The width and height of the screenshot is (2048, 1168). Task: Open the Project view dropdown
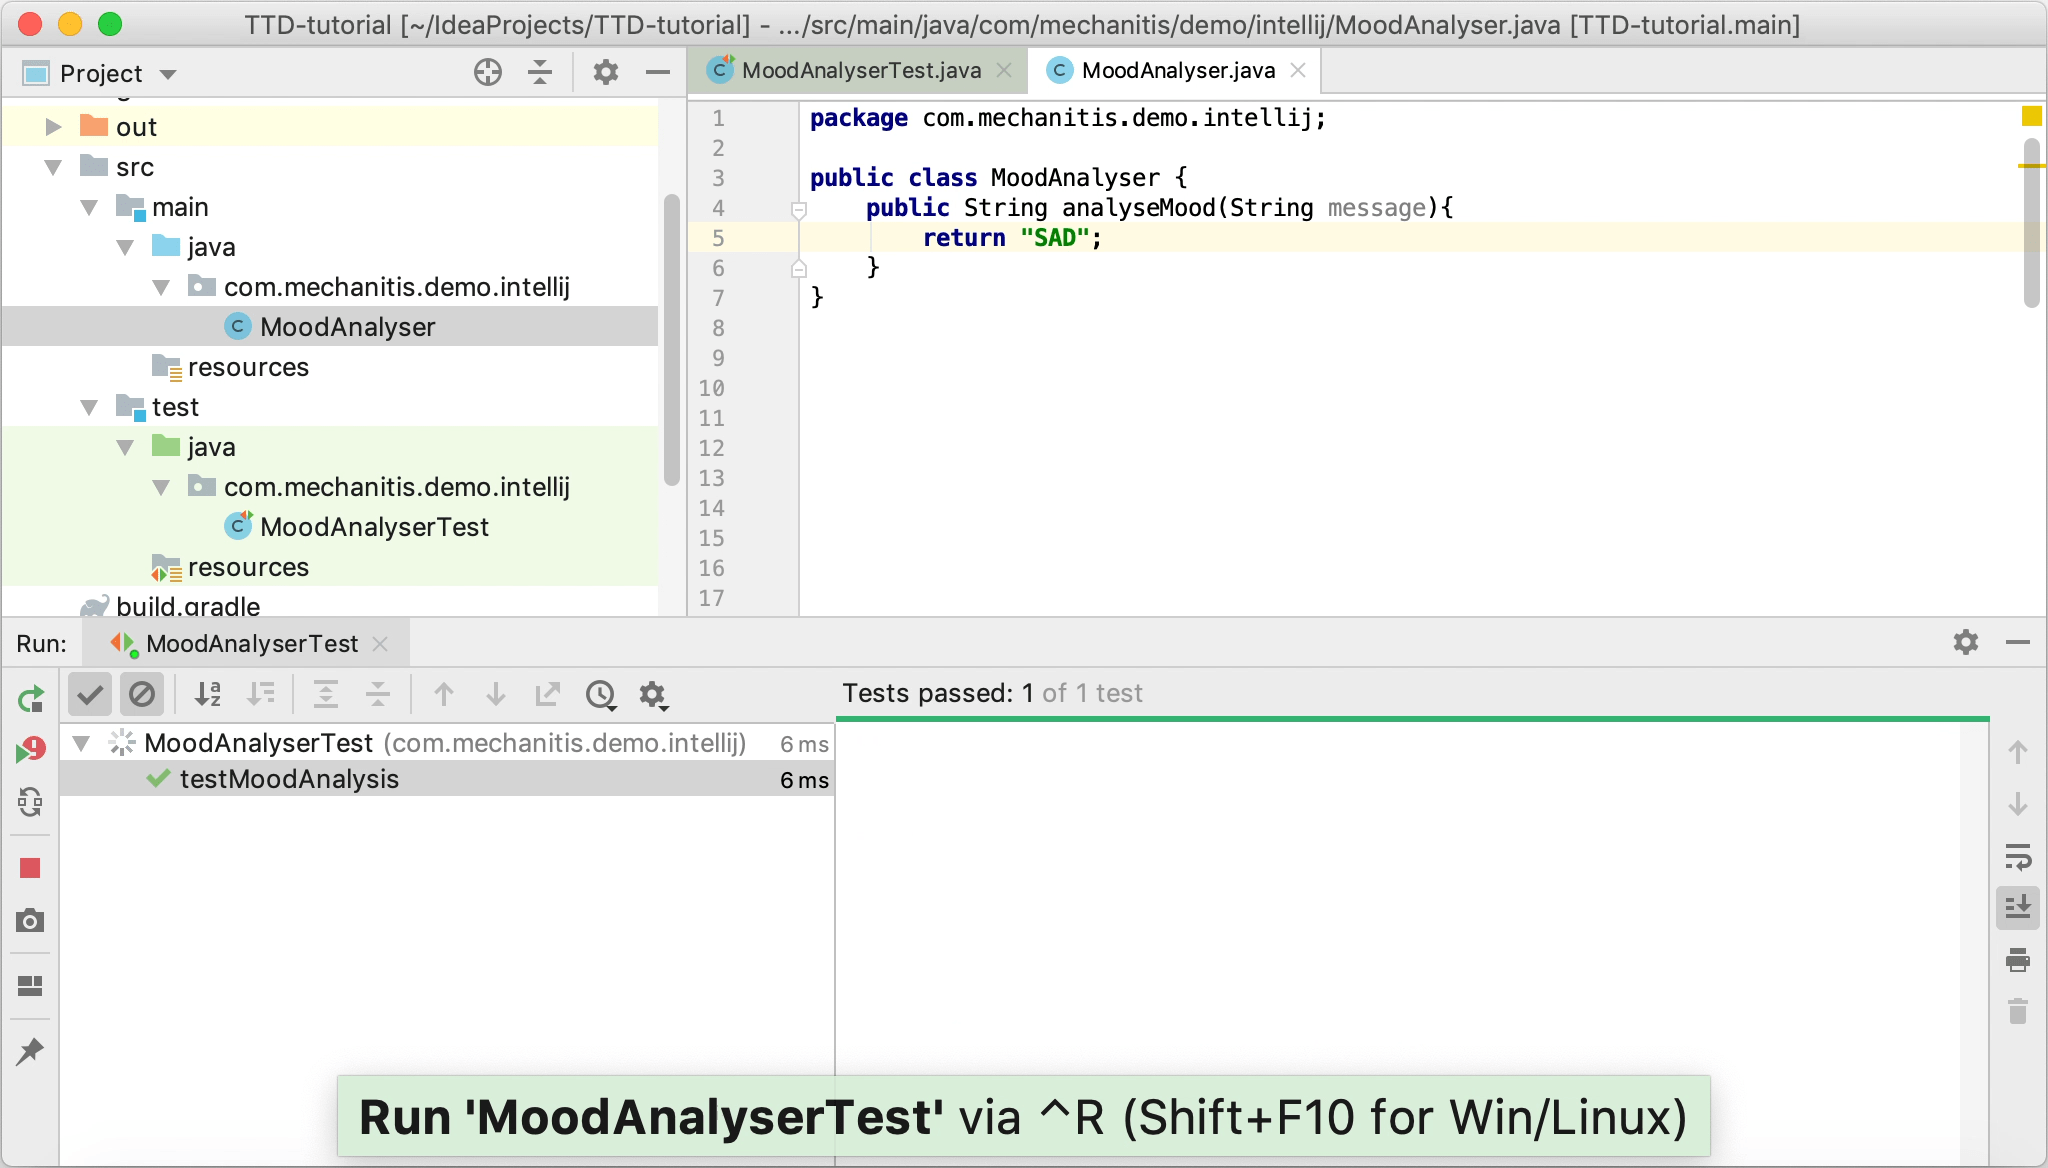tap(167, 73)
